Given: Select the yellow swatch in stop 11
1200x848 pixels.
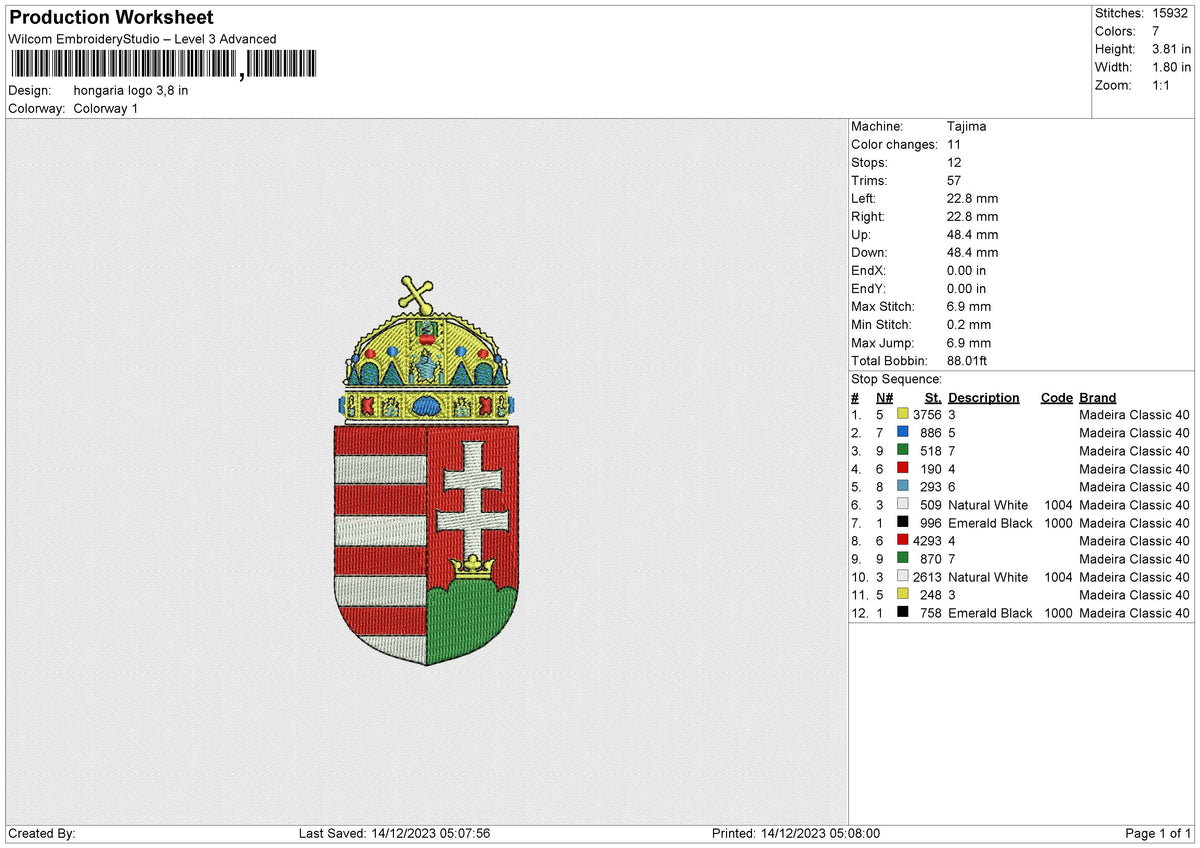Looking at the screenshot, I should (x=903, y=595).
